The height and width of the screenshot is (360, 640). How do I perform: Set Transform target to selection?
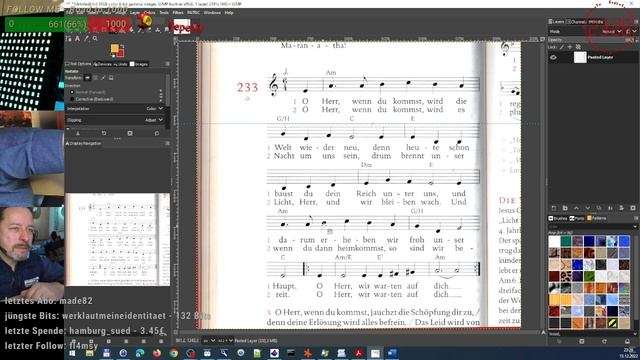point(95,78)
